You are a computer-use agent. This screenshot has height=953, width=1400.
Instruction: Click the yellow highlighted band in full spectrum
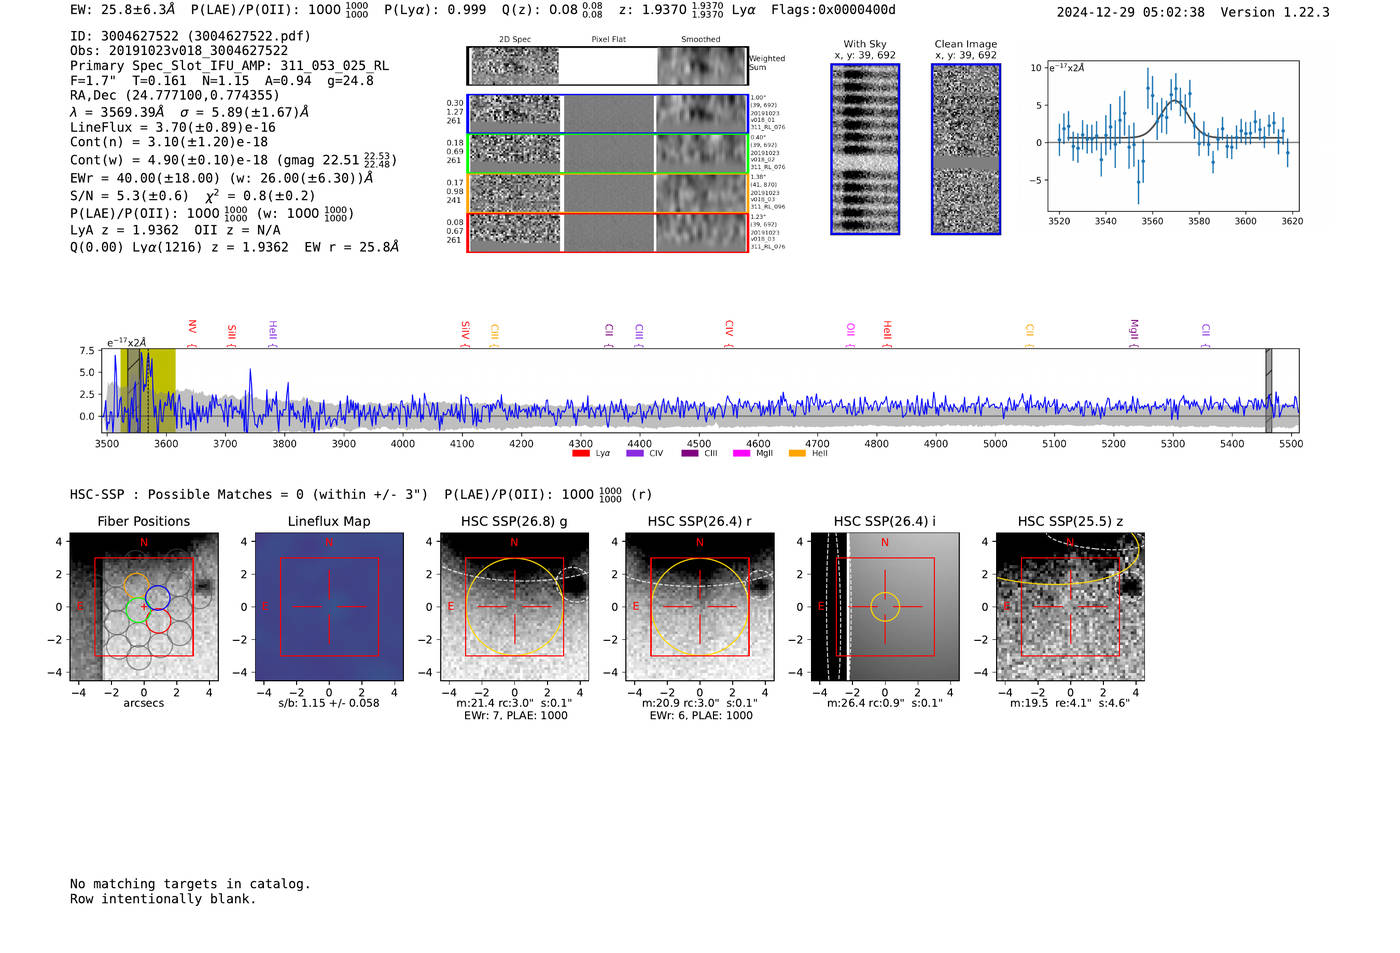point(148,390)
